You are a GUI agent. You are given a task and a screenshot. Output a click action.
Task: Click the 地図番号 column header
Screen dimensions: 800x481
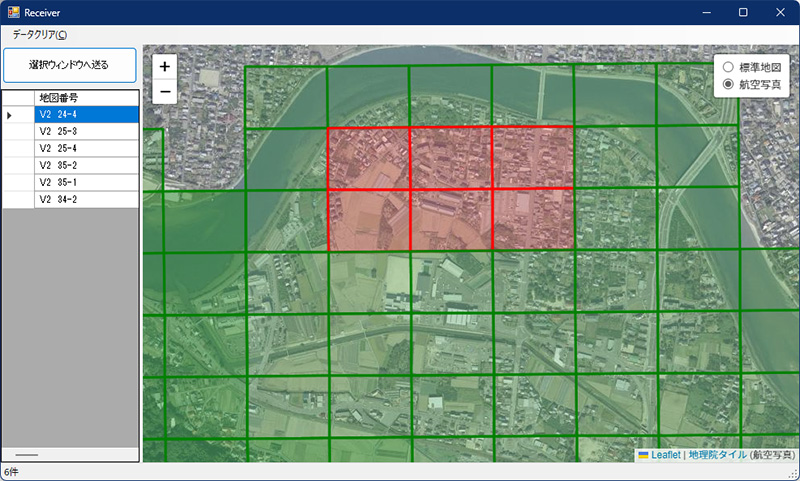click(x=86, y=98)
